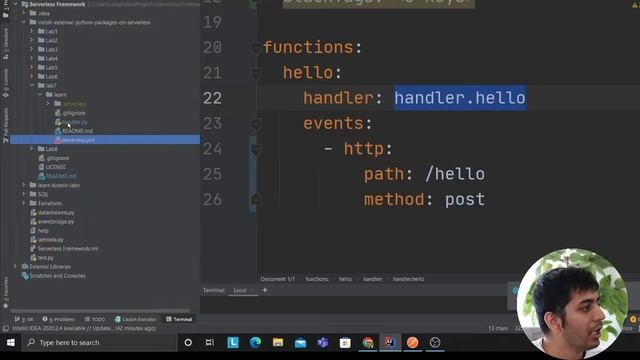640x360 pixels.
Task: Launch Microsoft Edge from taskbar
Action: pos(256,342)
